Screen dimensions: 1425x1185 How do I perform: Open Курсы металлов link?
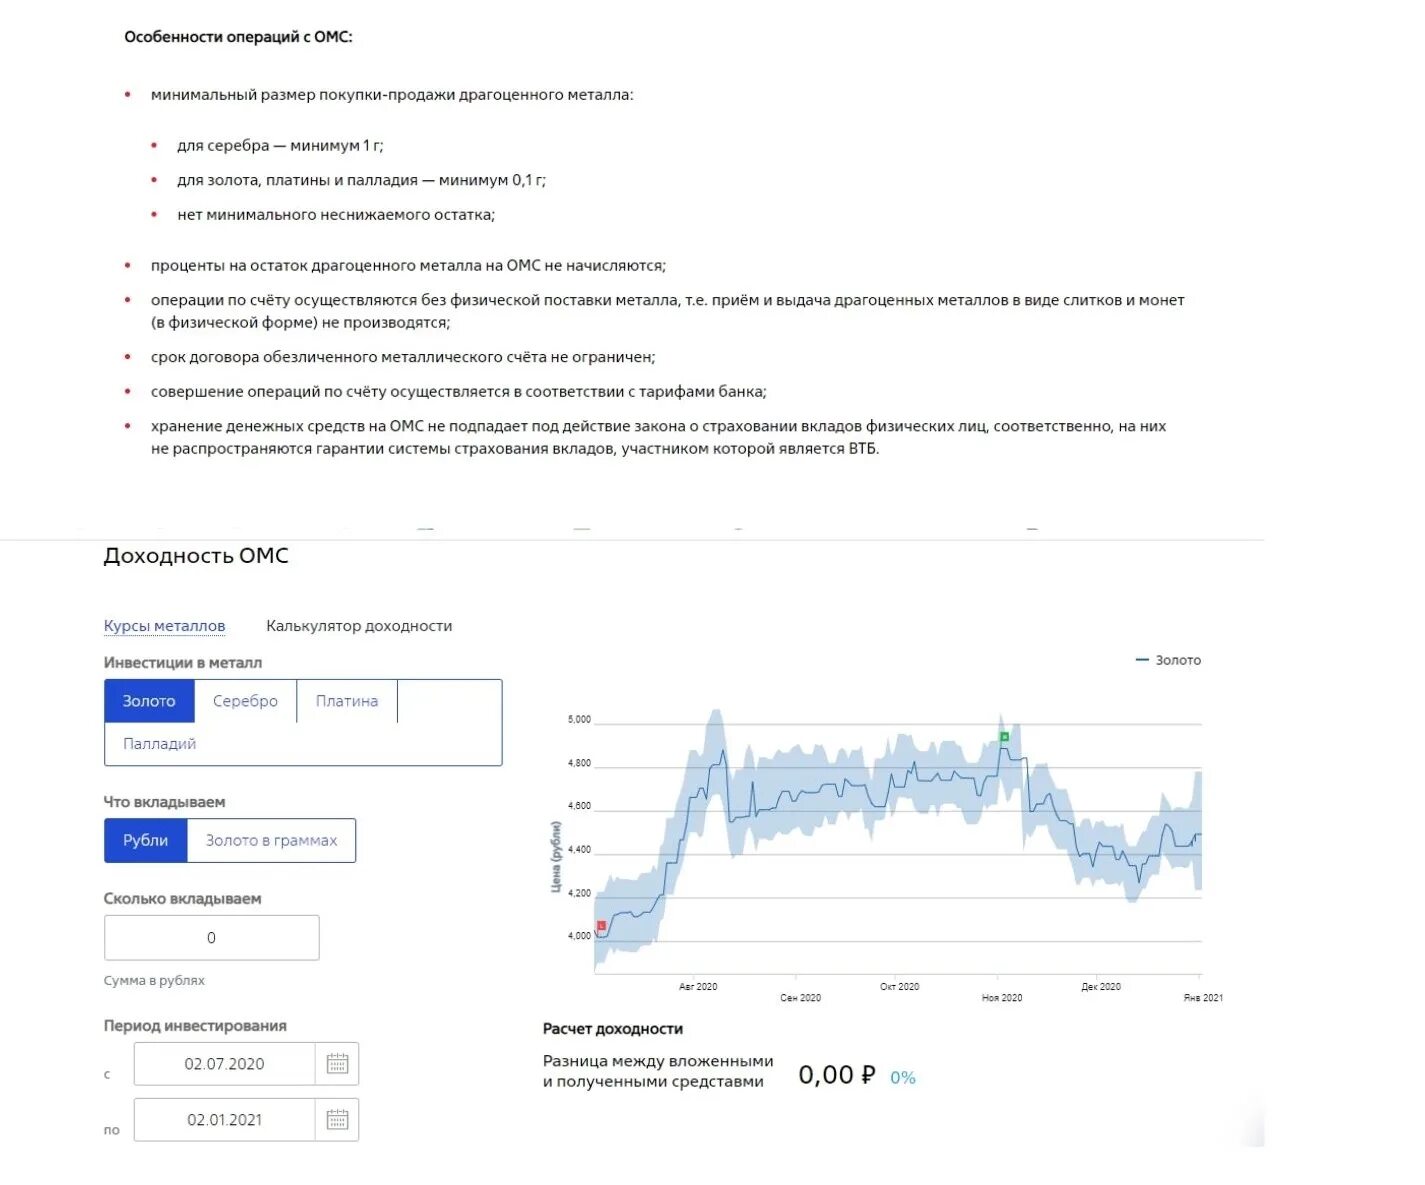coord(164,626)
